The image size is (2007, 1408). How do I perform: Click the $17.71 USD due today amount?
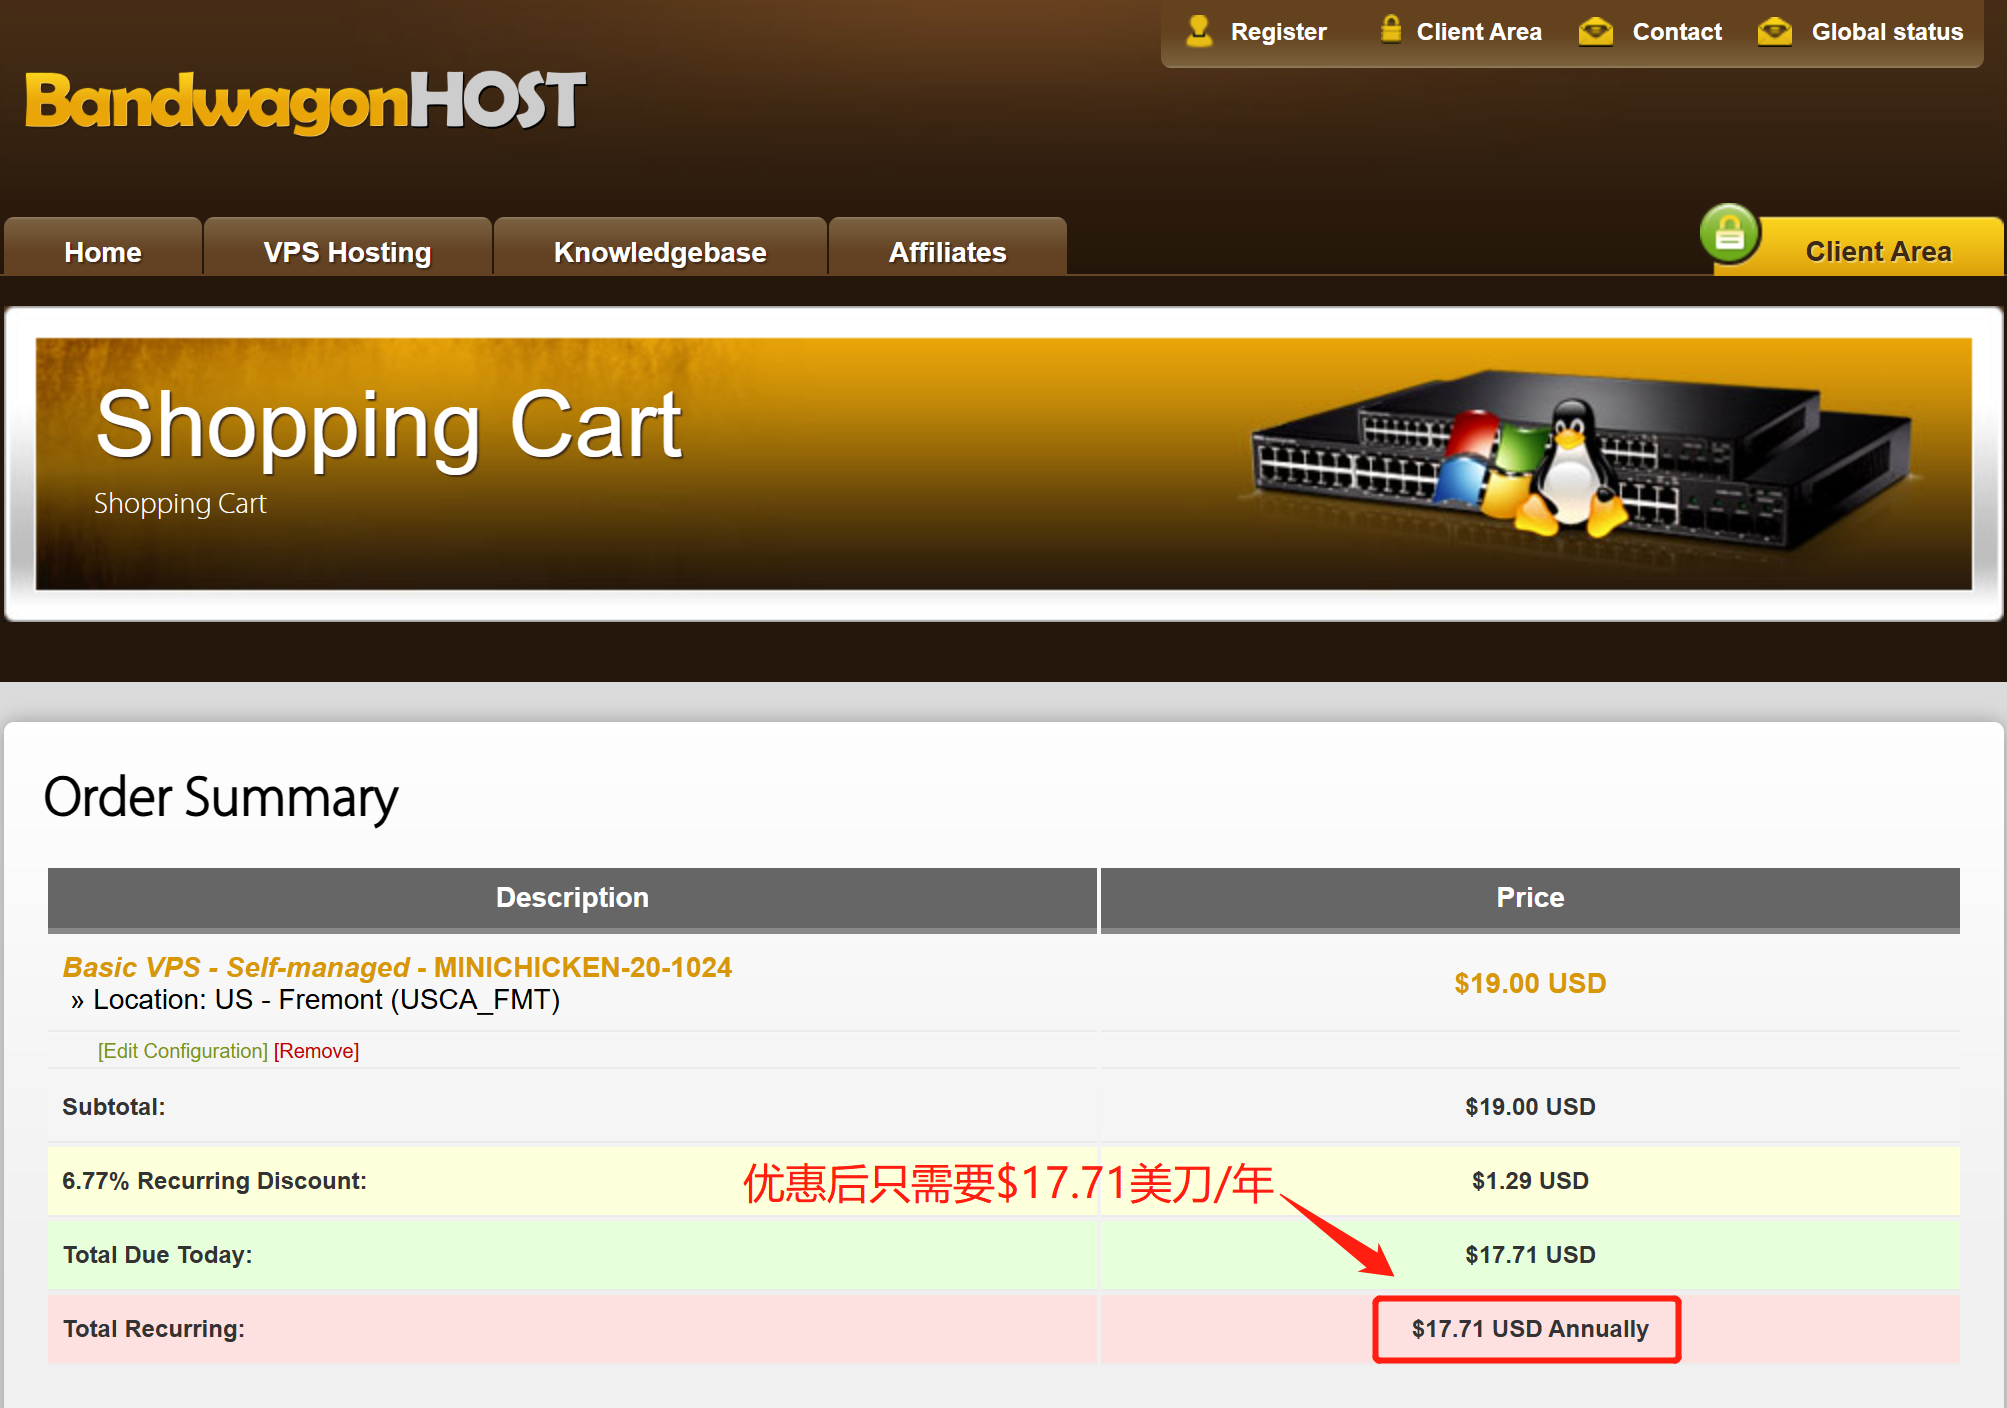[1530, 1255]
